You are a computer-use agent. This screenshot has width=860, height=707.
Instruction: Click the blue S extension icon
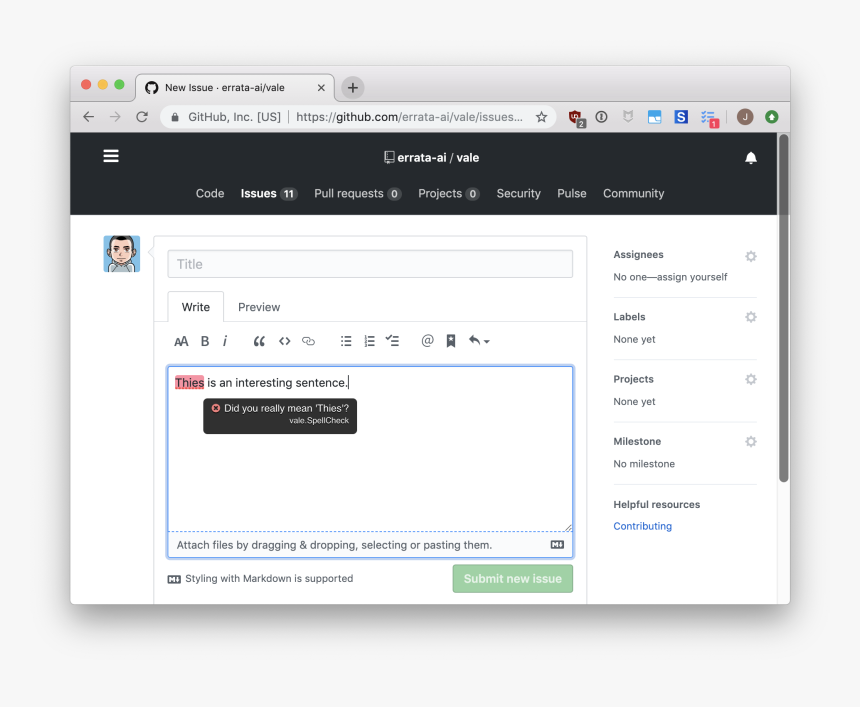click(x=681, y=117)
